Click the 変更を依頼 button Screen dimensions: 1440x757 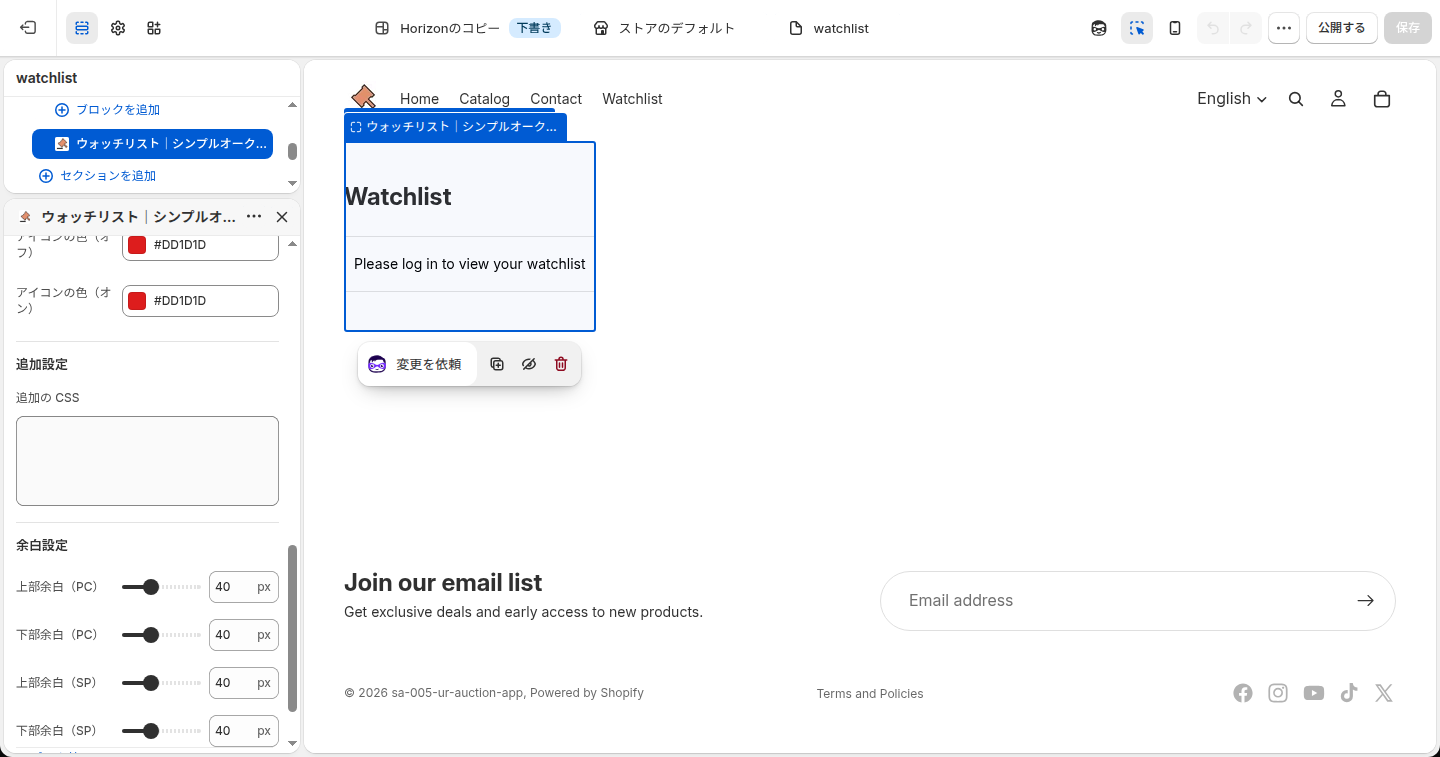click(x=415, y=364)
